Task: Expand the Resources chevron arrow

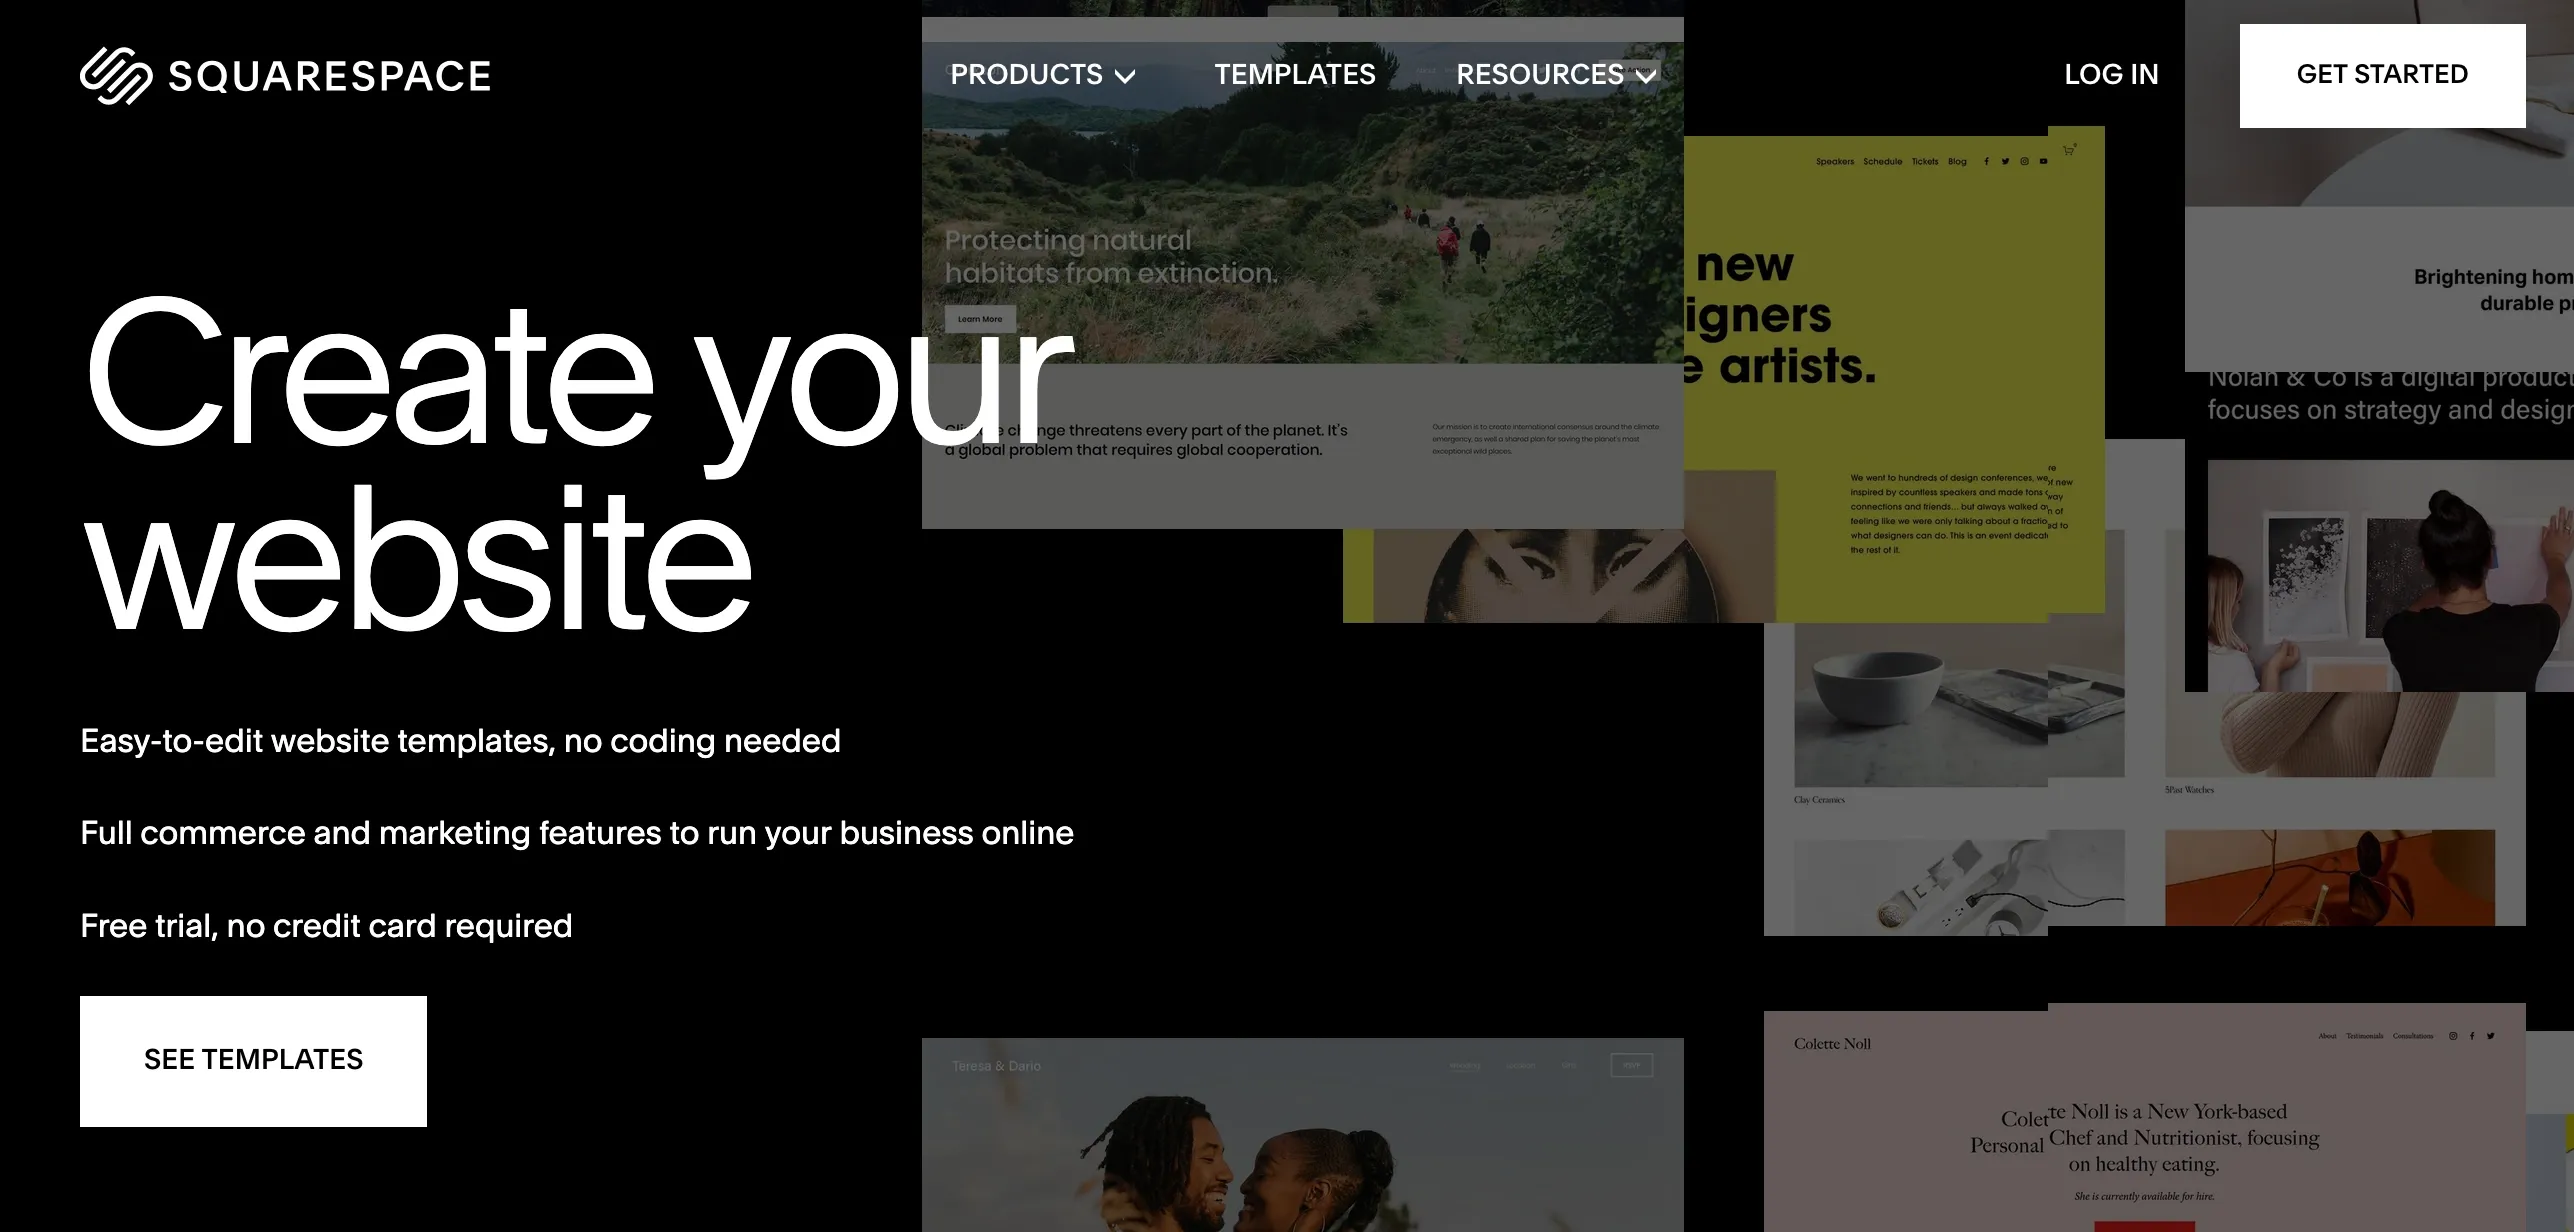Action: (1646, 77)
